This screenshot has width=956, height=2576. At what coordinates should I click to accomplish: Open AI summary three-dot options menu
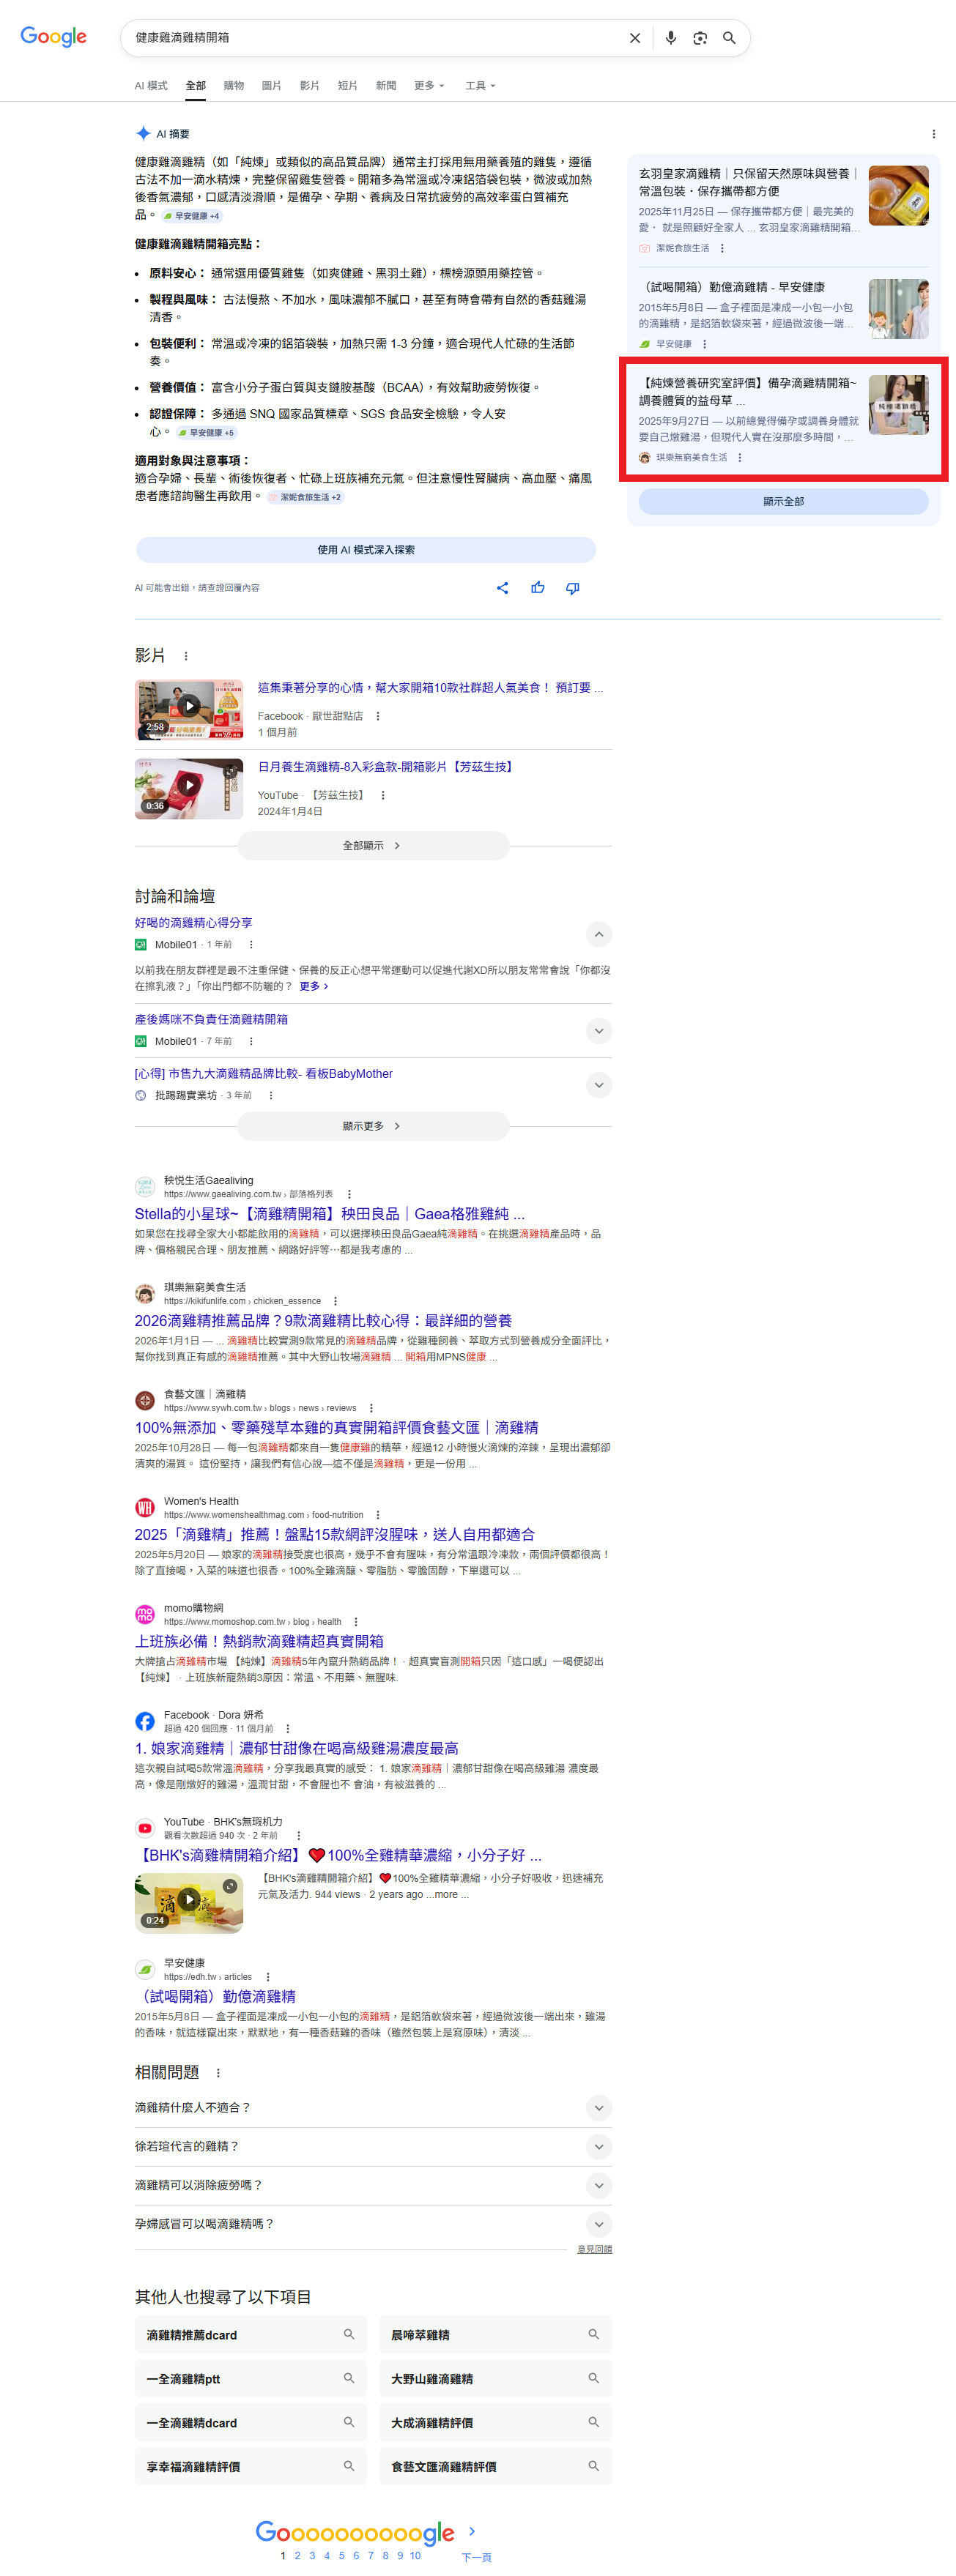point(933,134)
